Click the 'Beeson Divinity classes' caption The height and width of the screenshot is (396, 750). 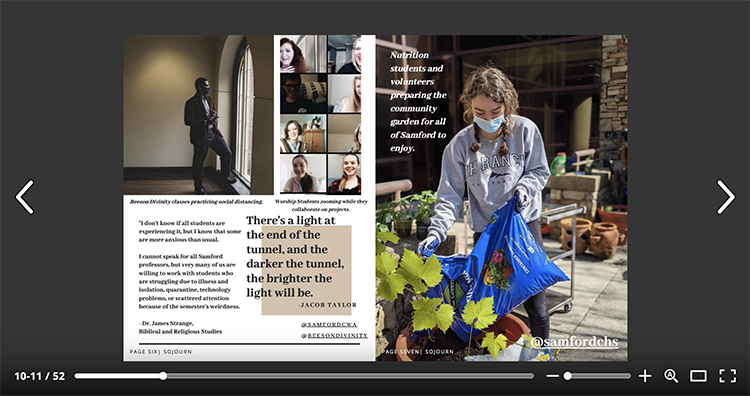197,202
